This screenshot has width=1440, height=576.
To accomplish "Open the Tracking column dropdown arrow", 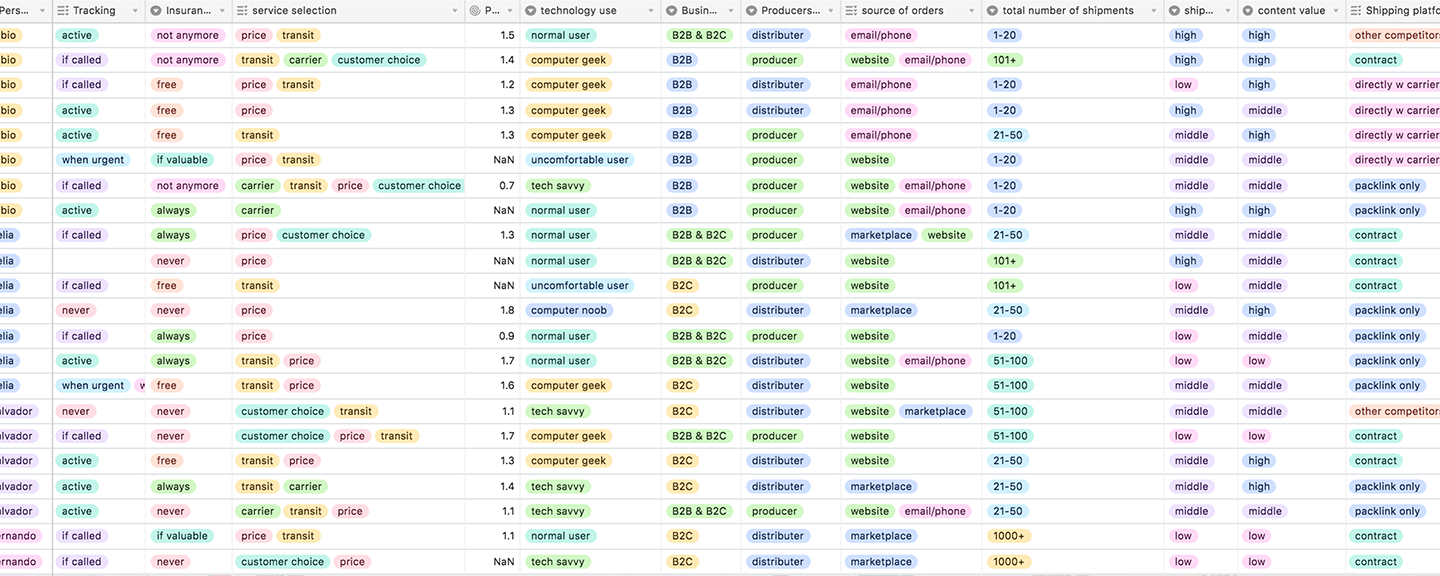I will 136,11.
